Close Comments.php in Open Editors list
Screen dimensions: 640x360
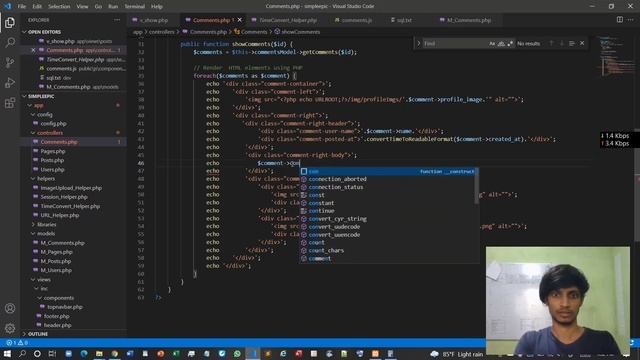[x=33, y=50]
